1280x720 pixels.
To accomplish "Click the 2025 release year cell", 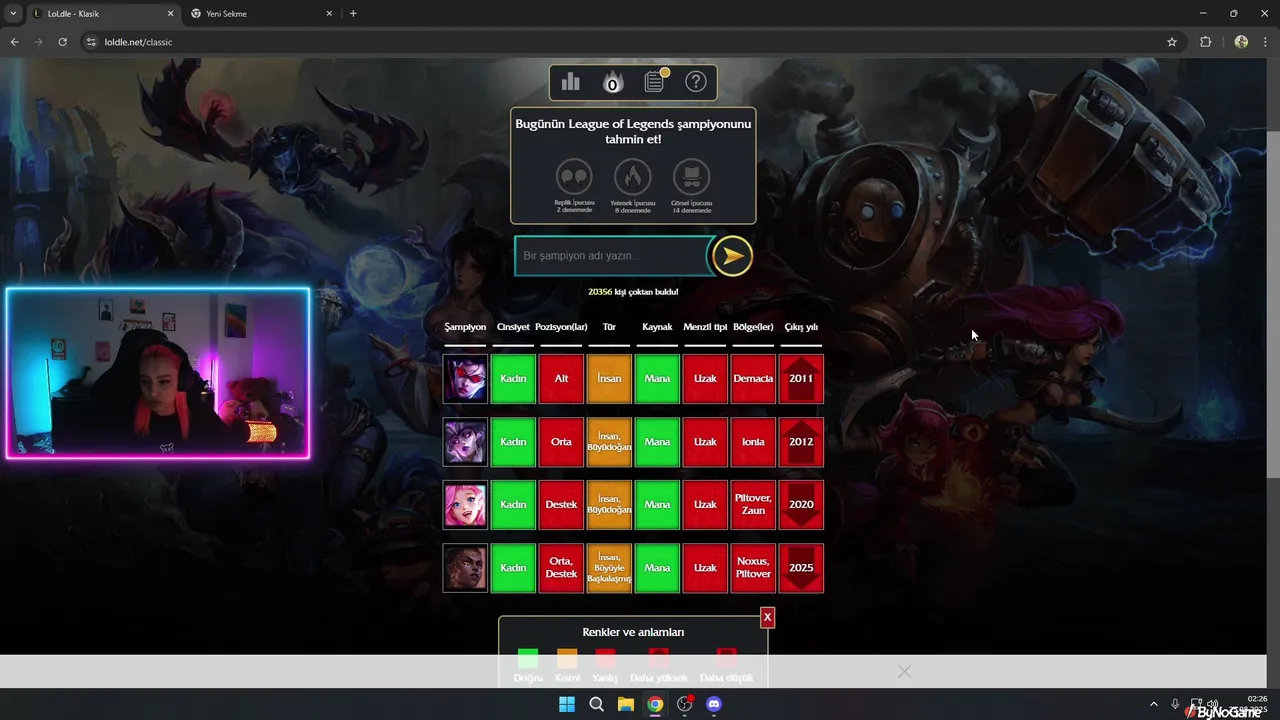I will pyautogui.click(x=801, y=568).
